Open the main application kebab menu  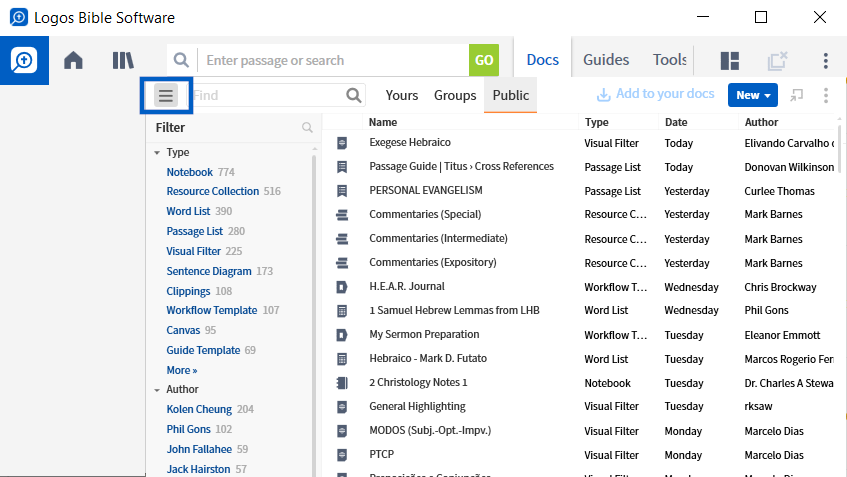[x=825, y=61]
